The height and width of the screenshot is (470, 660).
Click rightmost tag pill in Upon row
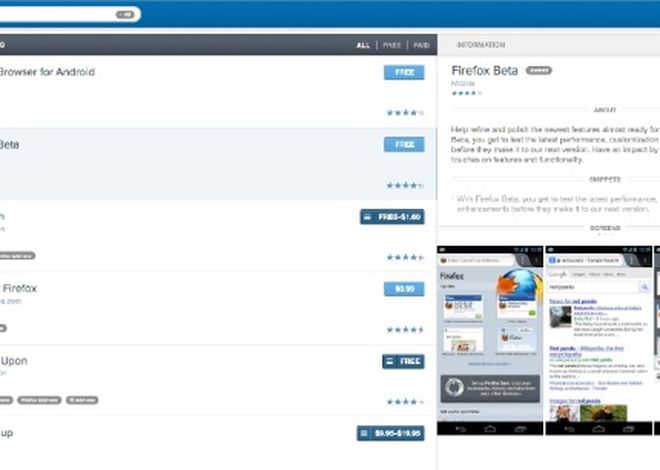coord(82,400)
